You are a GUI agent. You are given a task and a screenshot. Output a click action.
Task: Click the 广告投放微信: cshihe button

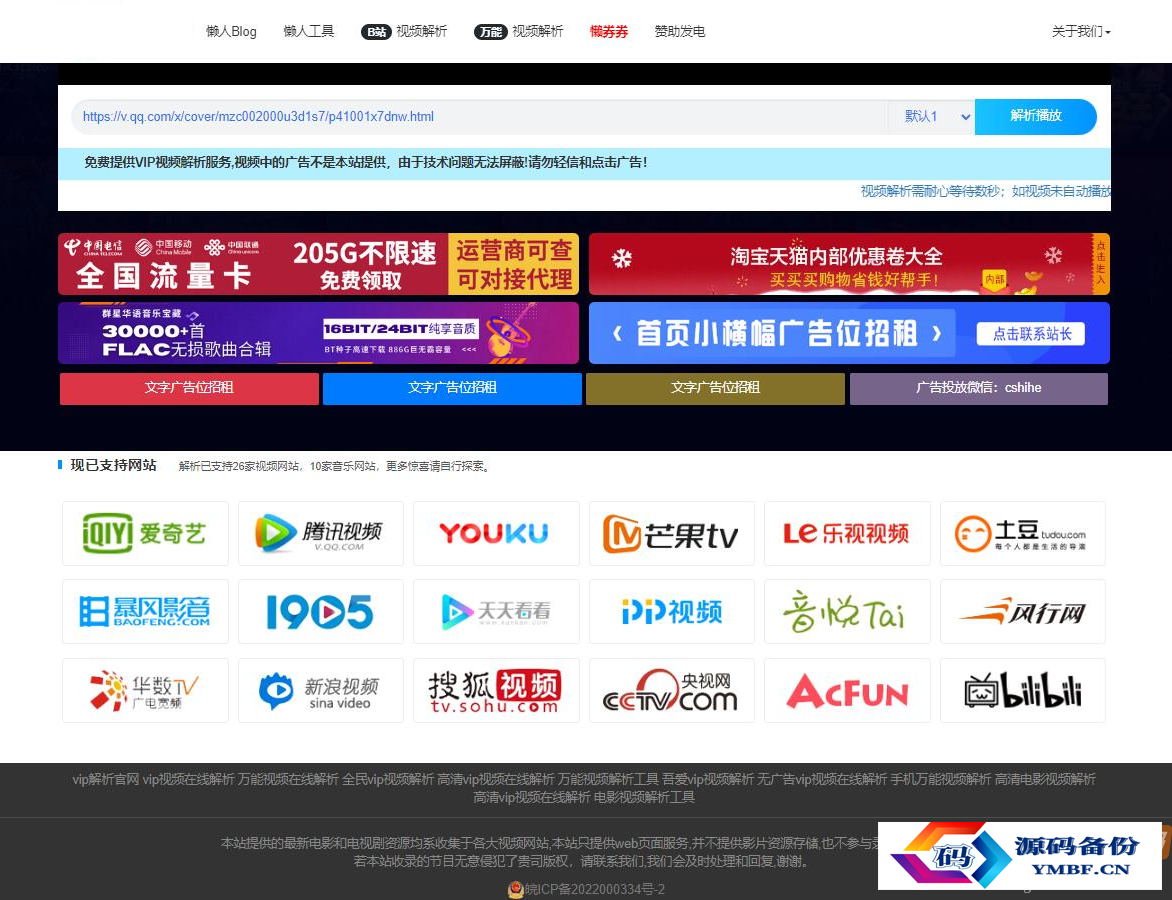[978, 388]
